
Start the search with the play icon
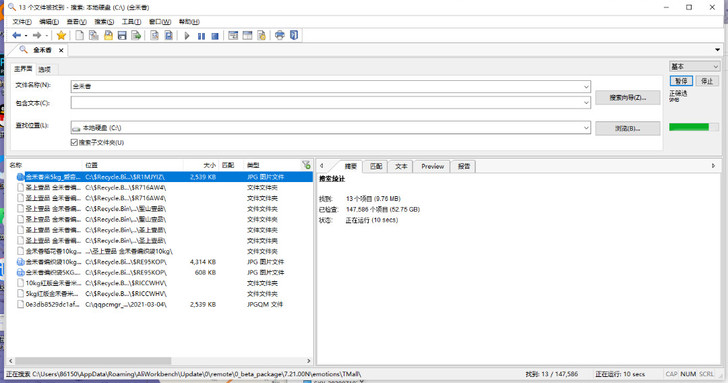[x=187, y=36]
